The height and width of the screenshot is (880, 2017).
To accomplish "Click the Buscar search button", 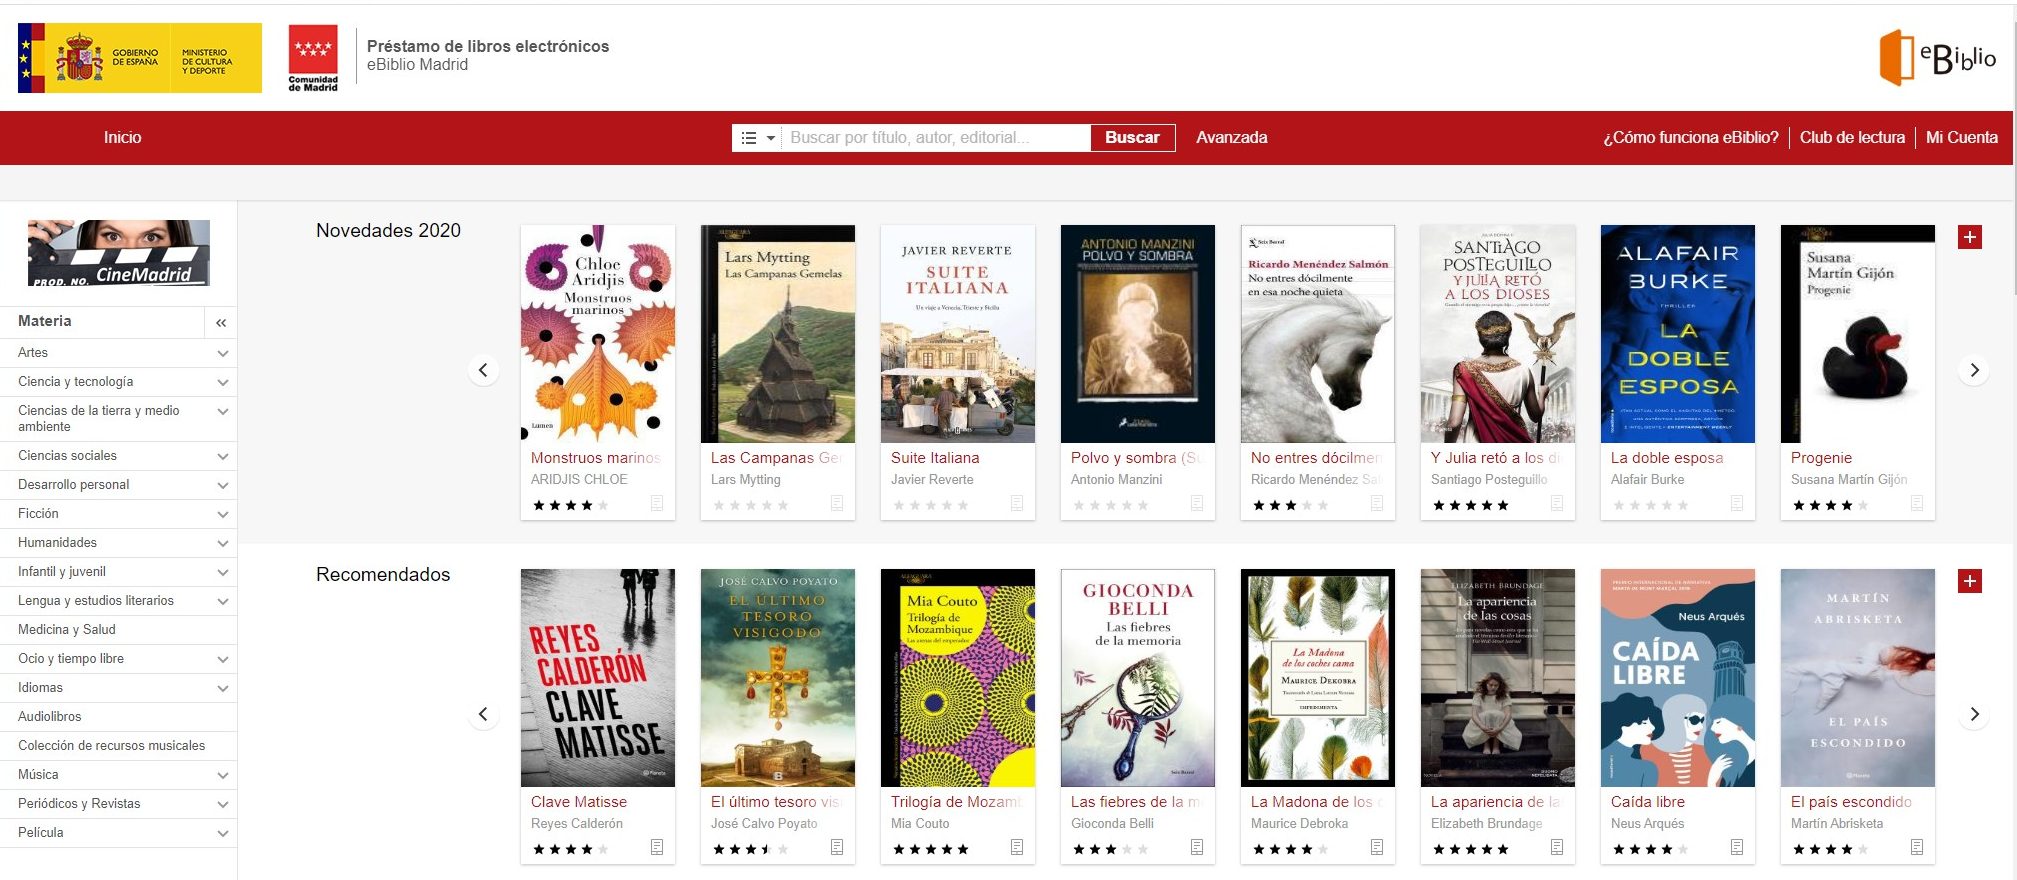I will point(1132,138).
